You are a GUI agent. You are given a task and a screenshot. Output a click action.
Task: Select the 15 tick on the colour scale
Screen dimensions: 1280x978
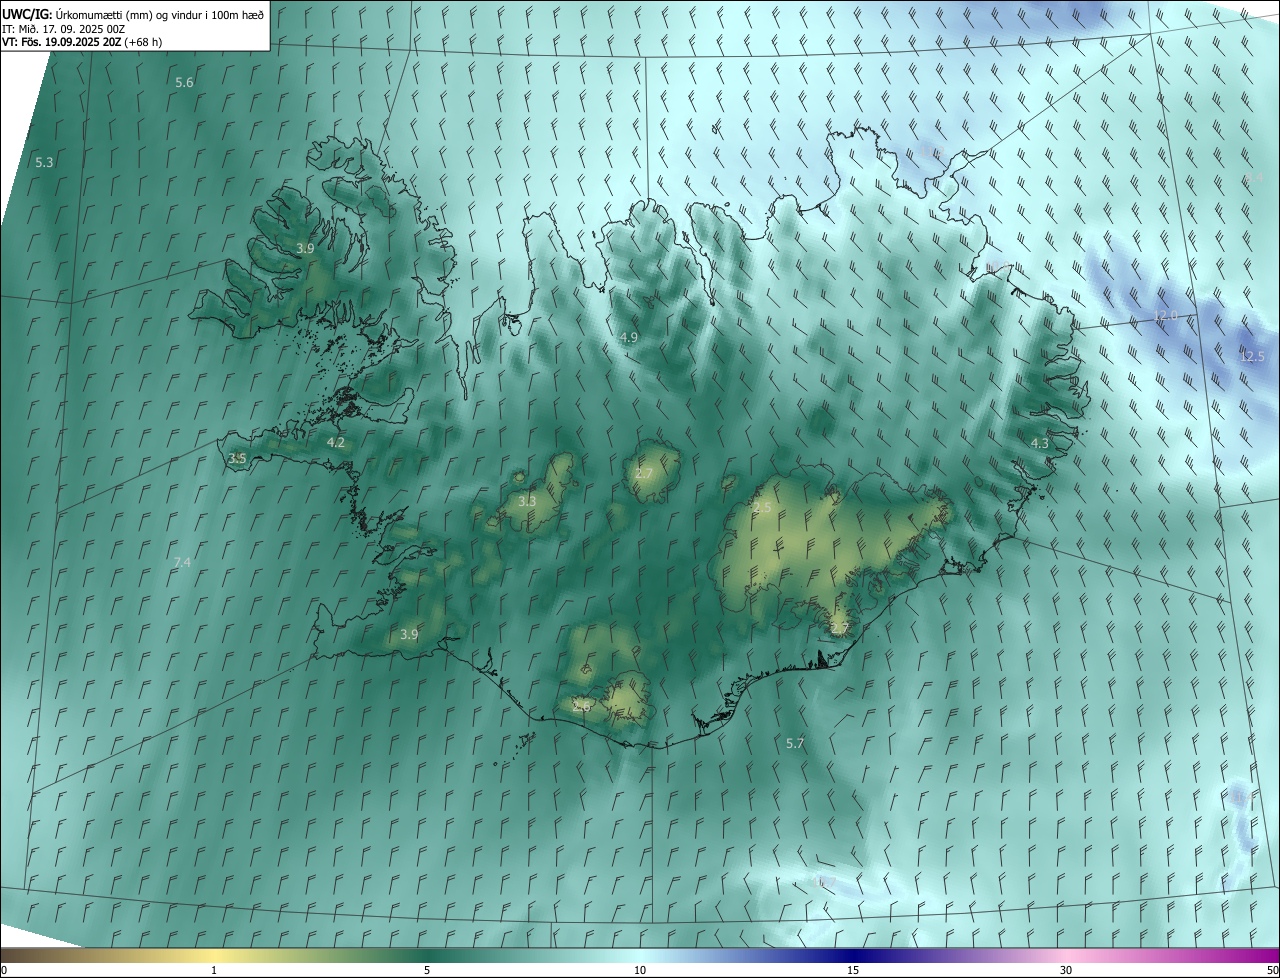pos(853,970)
